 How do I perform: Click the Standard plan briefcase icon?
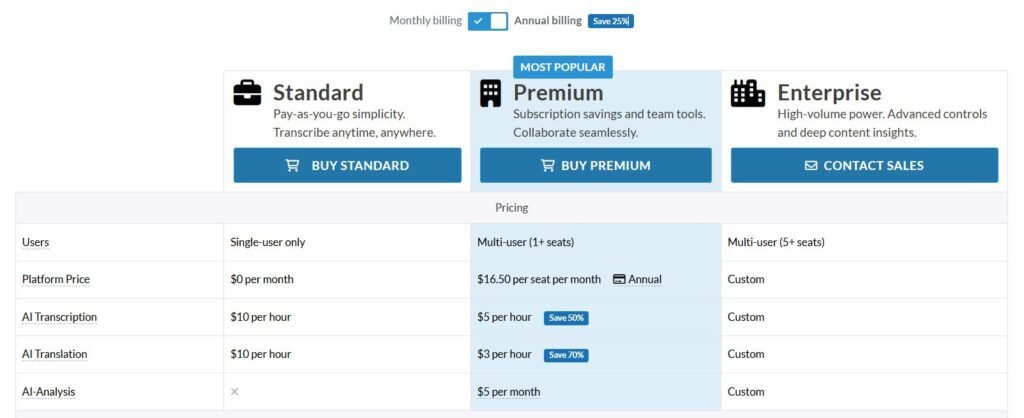click(x=247, y=93)
